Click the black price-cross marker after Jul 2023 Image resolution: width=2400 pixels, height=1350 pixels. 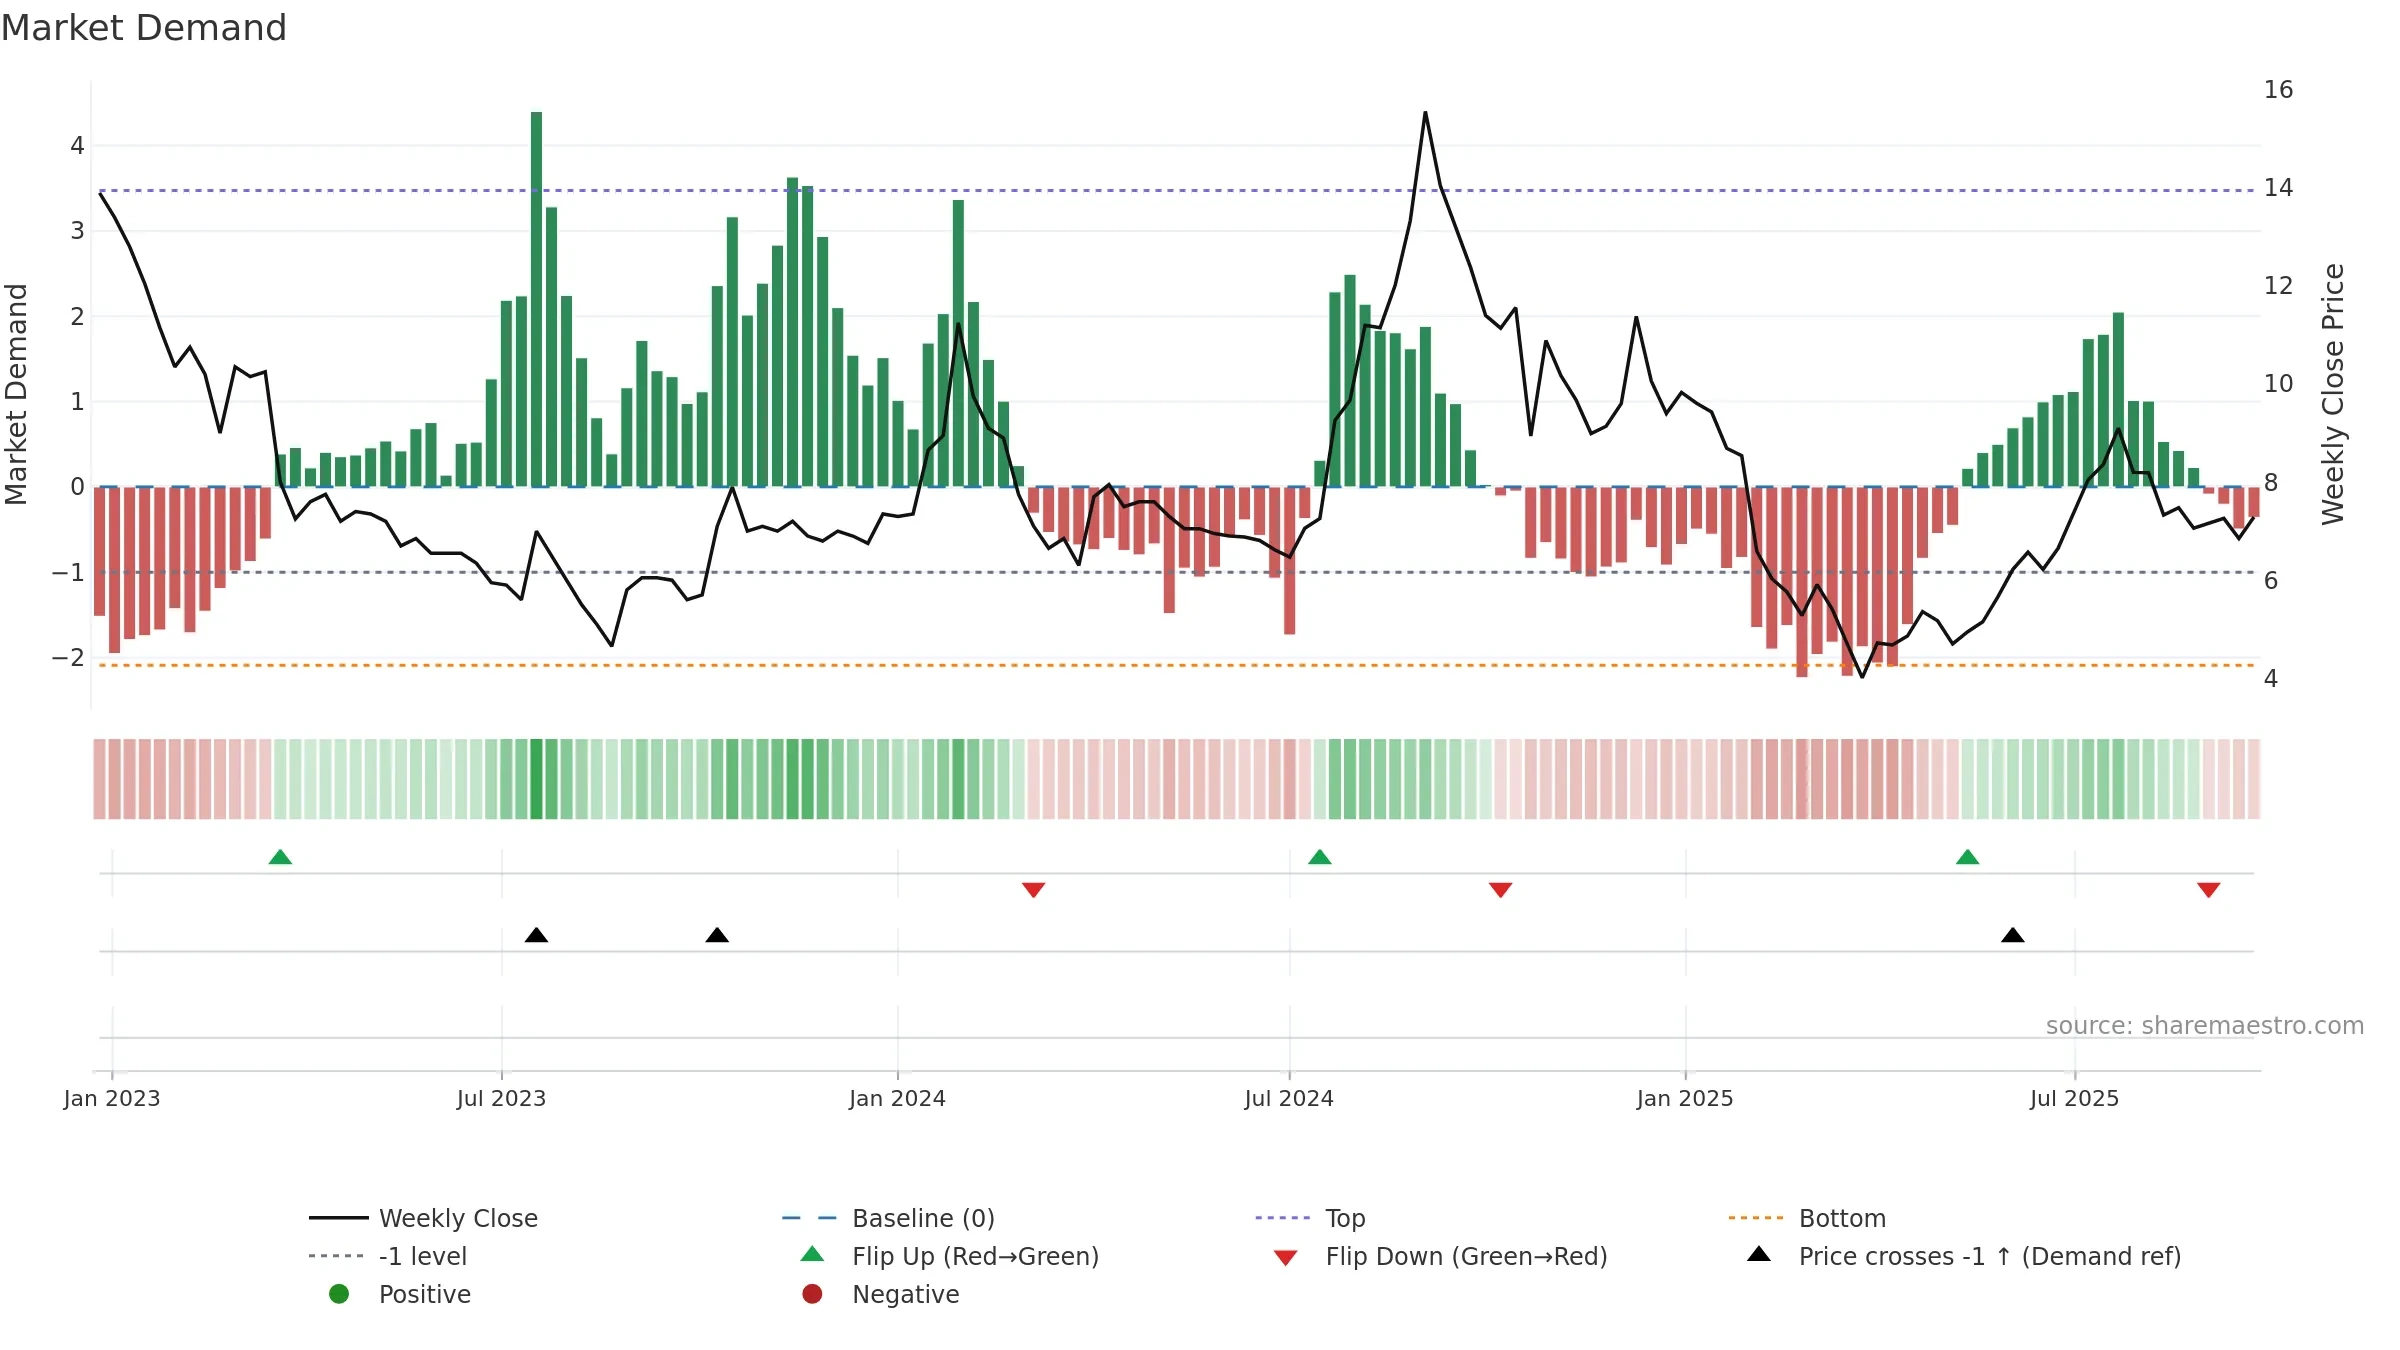[536, 935]
